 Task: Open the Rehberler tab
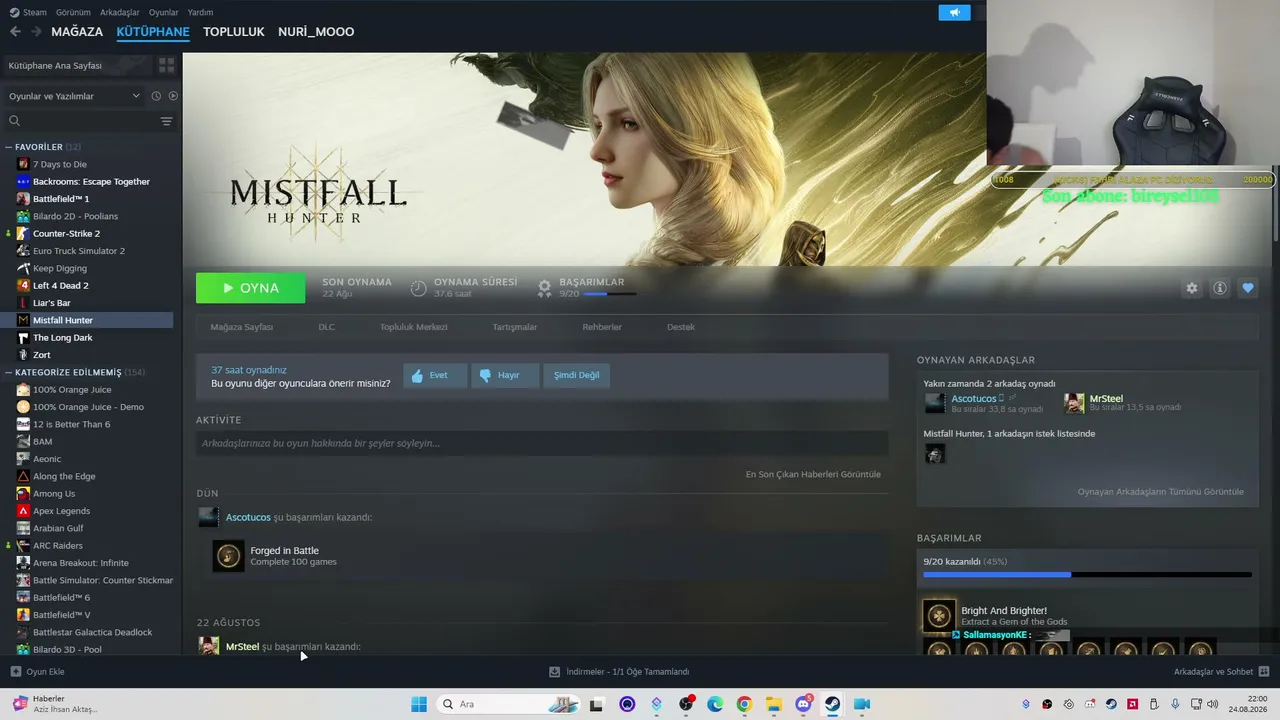pyautogui.click(x=602, y=327)
